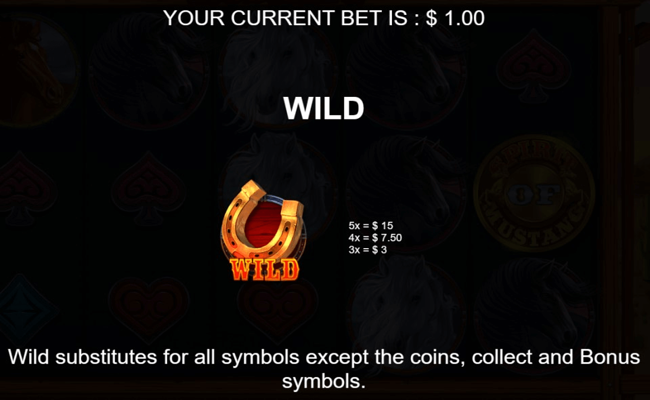The width and height of the screenshot is (650, 400).
Task: Click the dimmed blue diamond symbol
Action: [25, 310]
